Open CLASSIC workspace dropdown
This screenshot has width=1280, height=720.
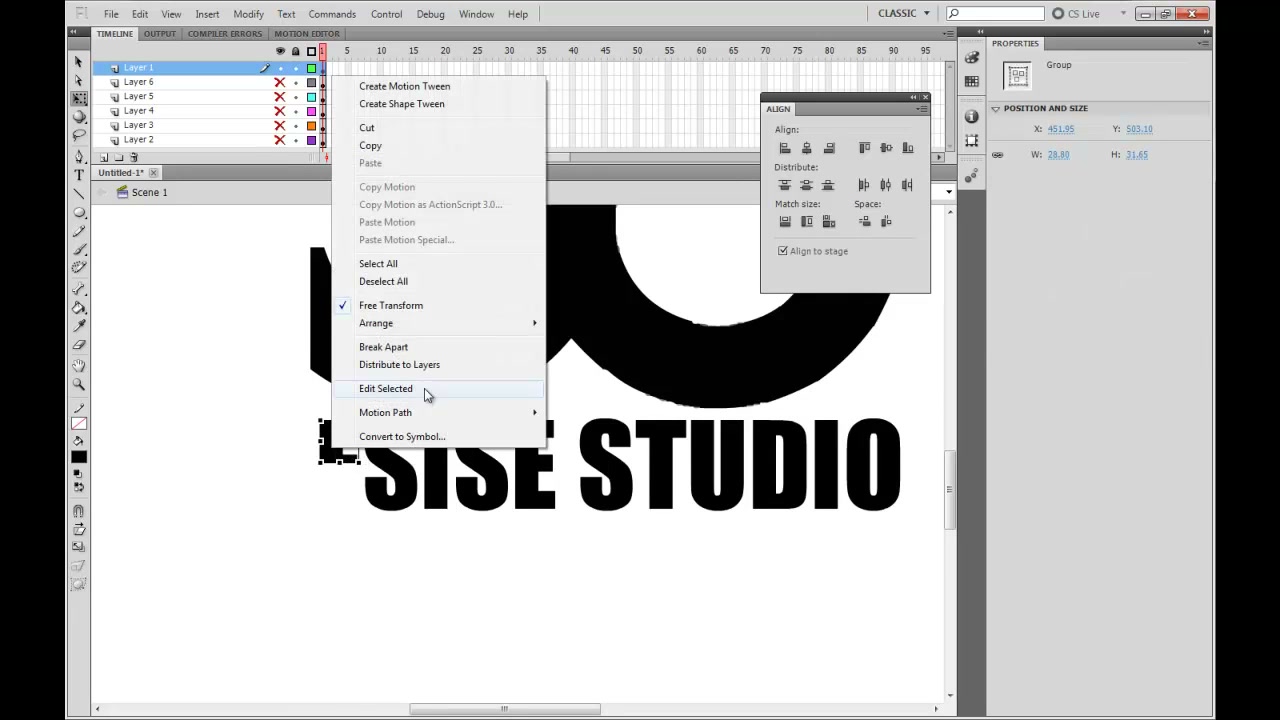point(904,14)
